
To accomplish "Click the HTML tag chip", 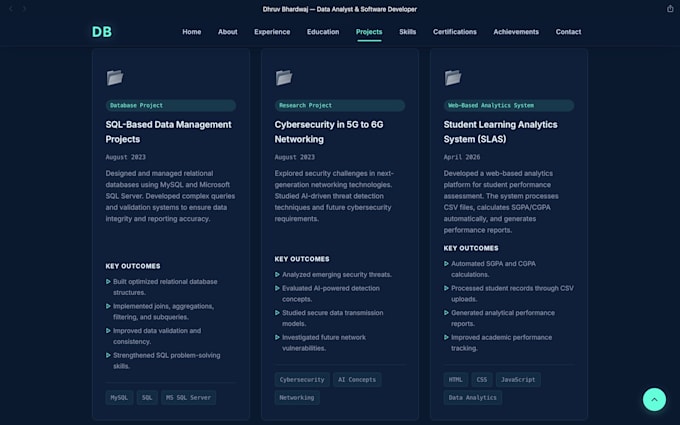I will click(456, 380).
